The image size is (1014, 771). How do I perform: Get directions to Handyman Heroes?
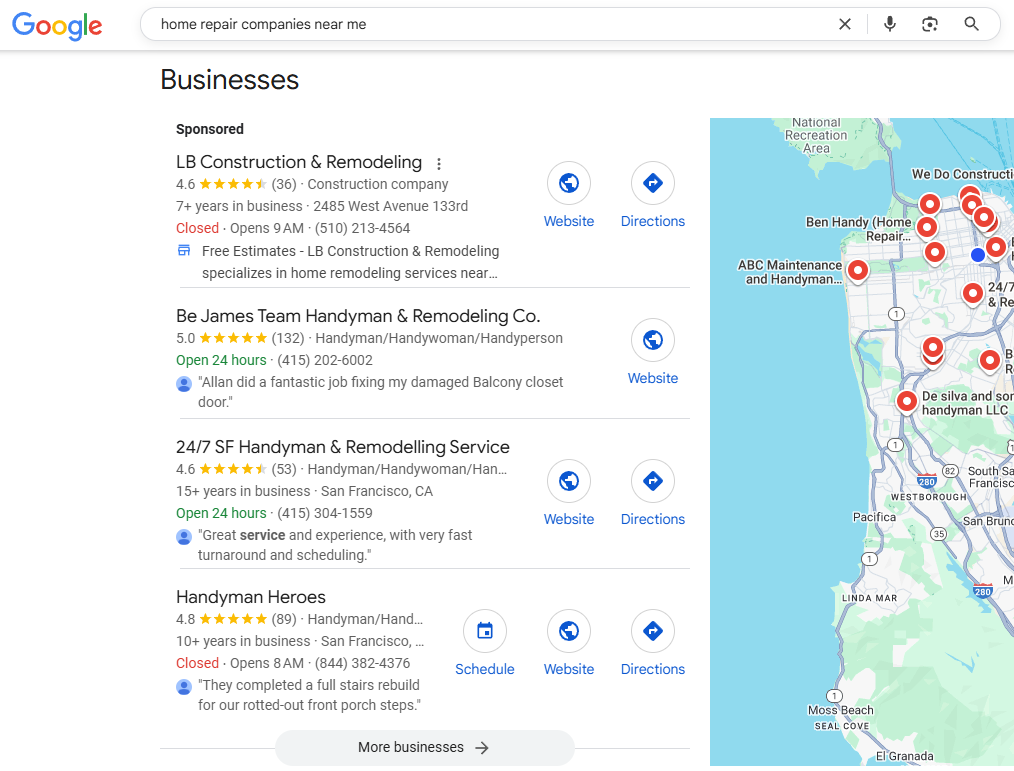[652, 631]
